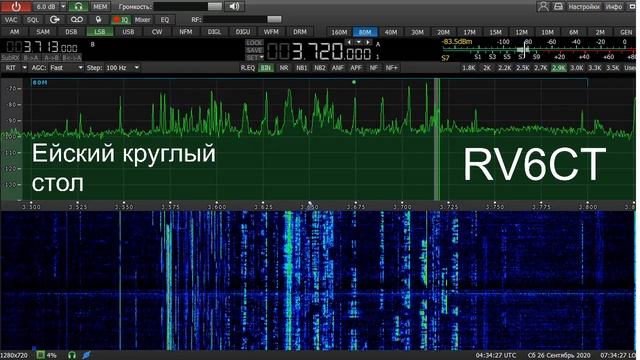Open Настройки settings
The image size is (640, 360).
pyautogui.click(x=584, y=7)
